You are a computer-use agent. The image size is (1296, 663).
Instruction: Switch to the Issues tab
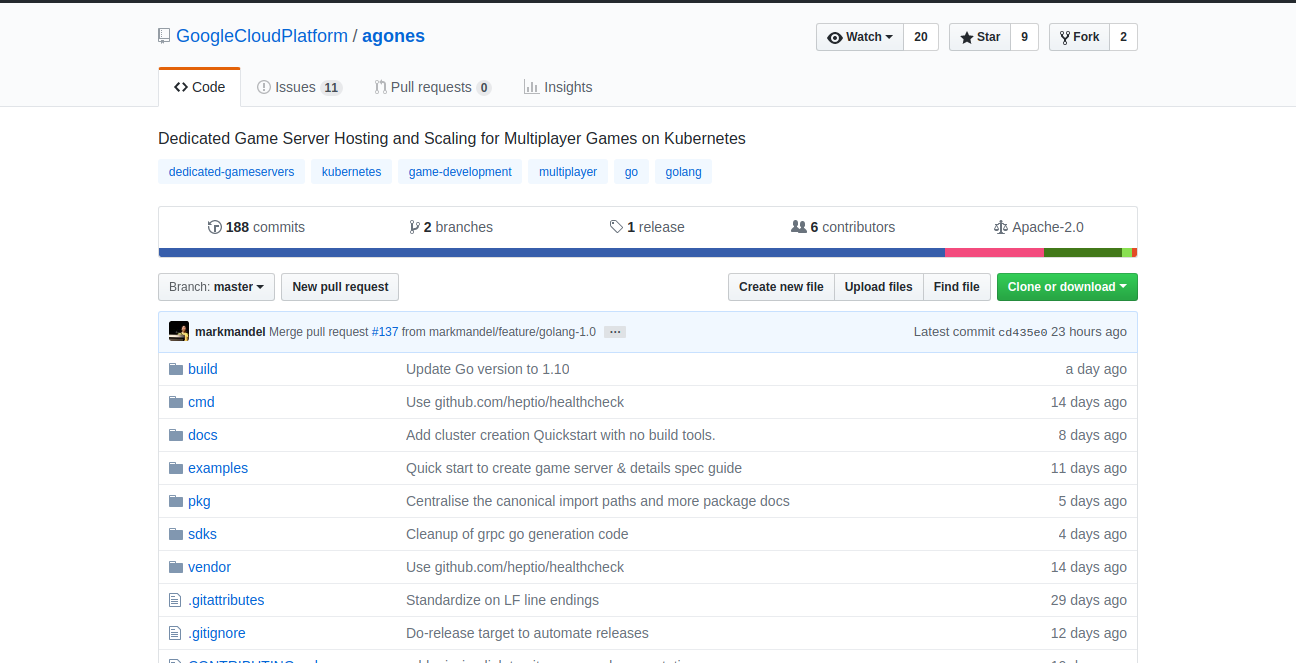298,87
